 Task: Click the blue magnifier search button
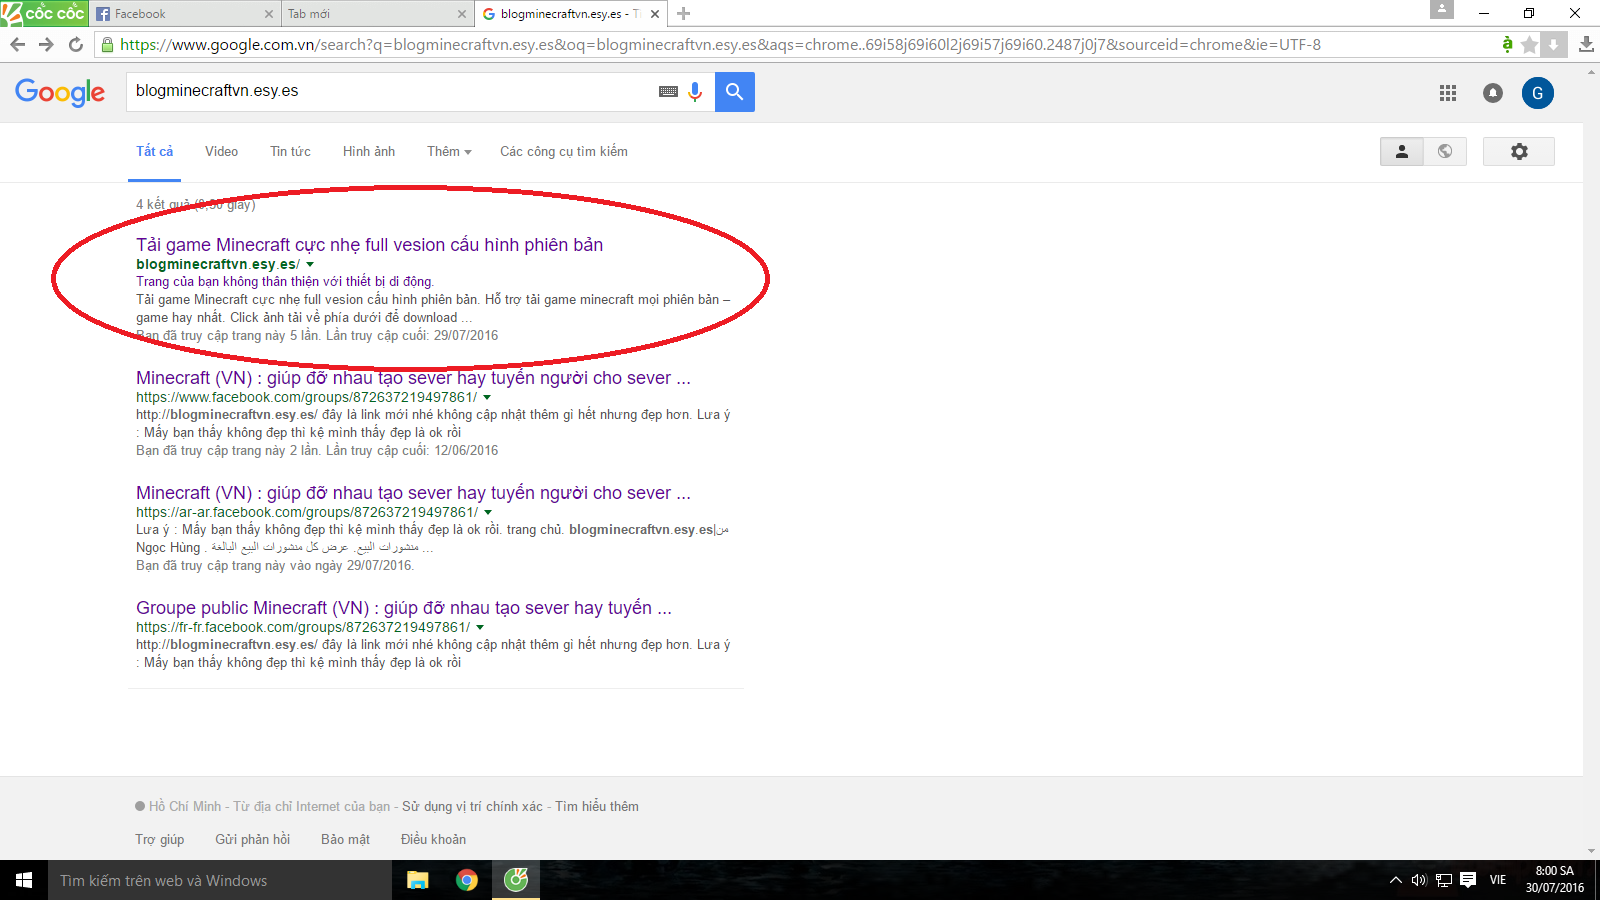point(735,92)
